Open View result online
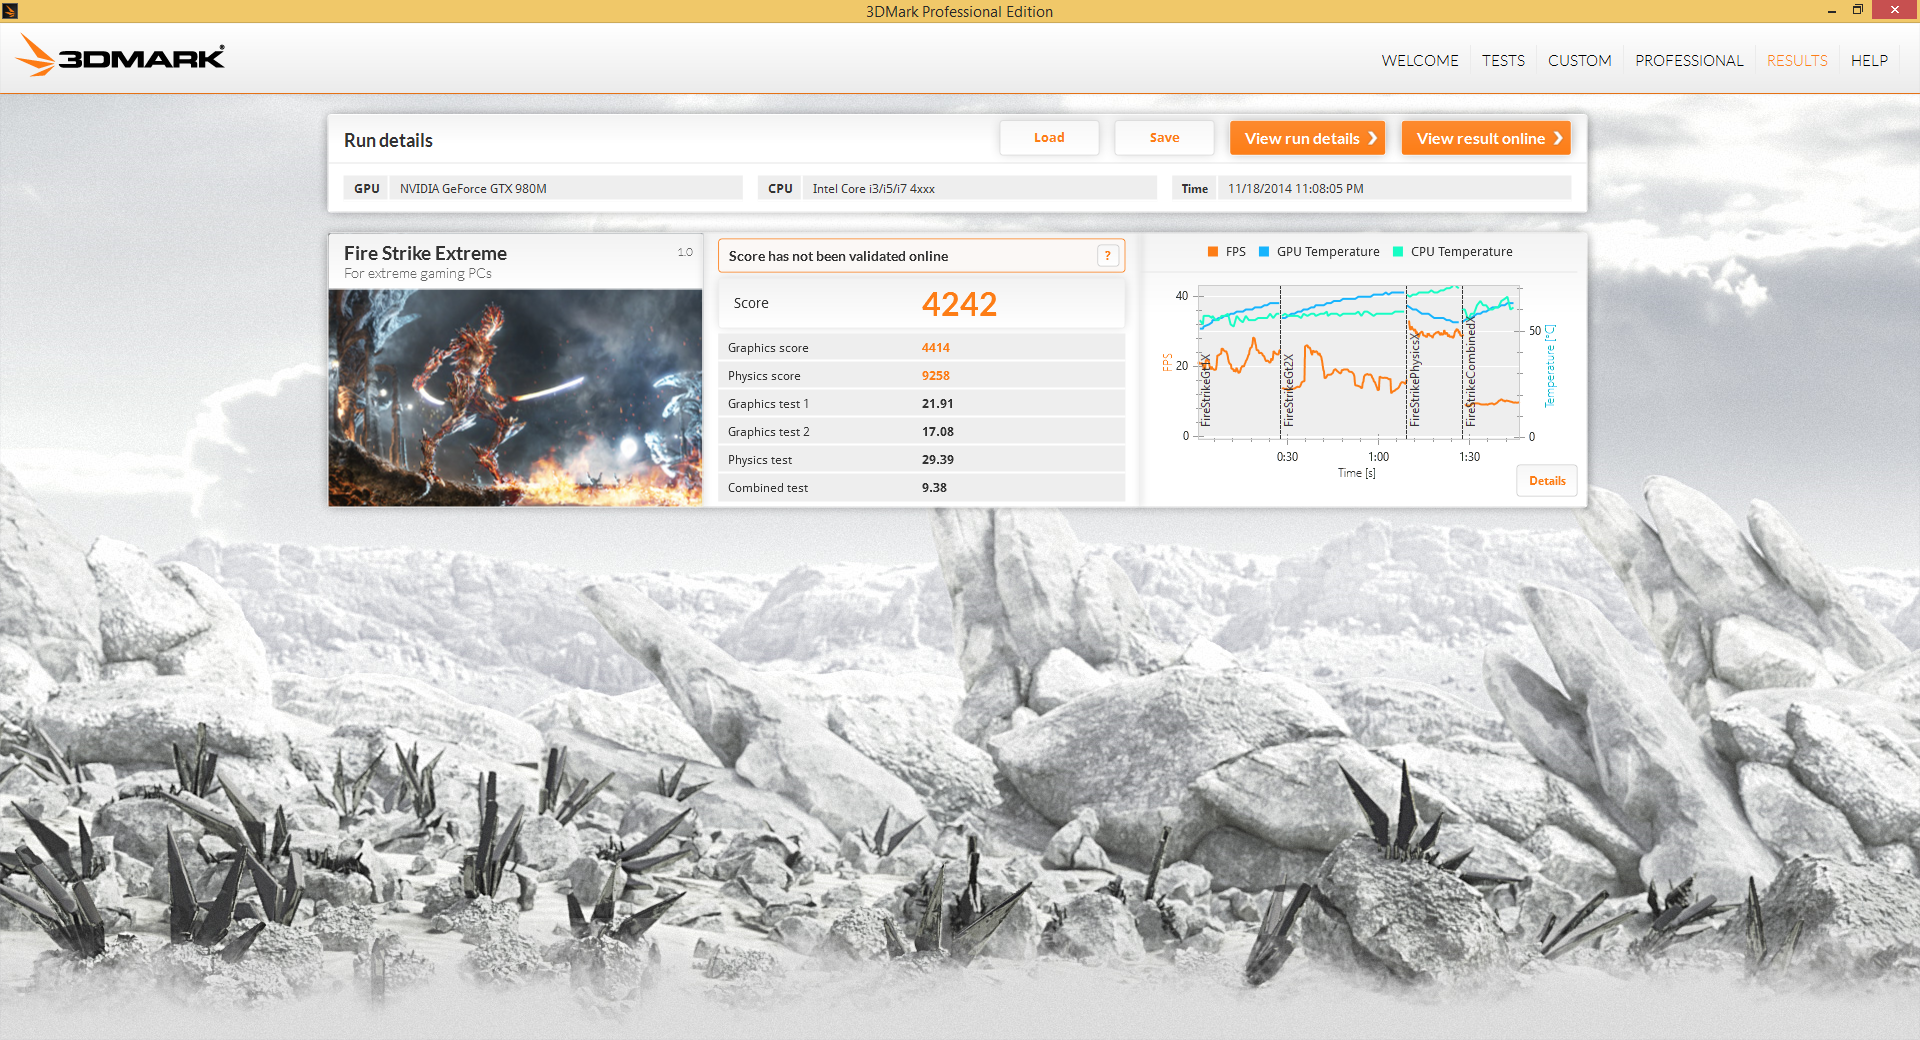Screen dimensions: 1920x1040 click(x=1486, y=138)
